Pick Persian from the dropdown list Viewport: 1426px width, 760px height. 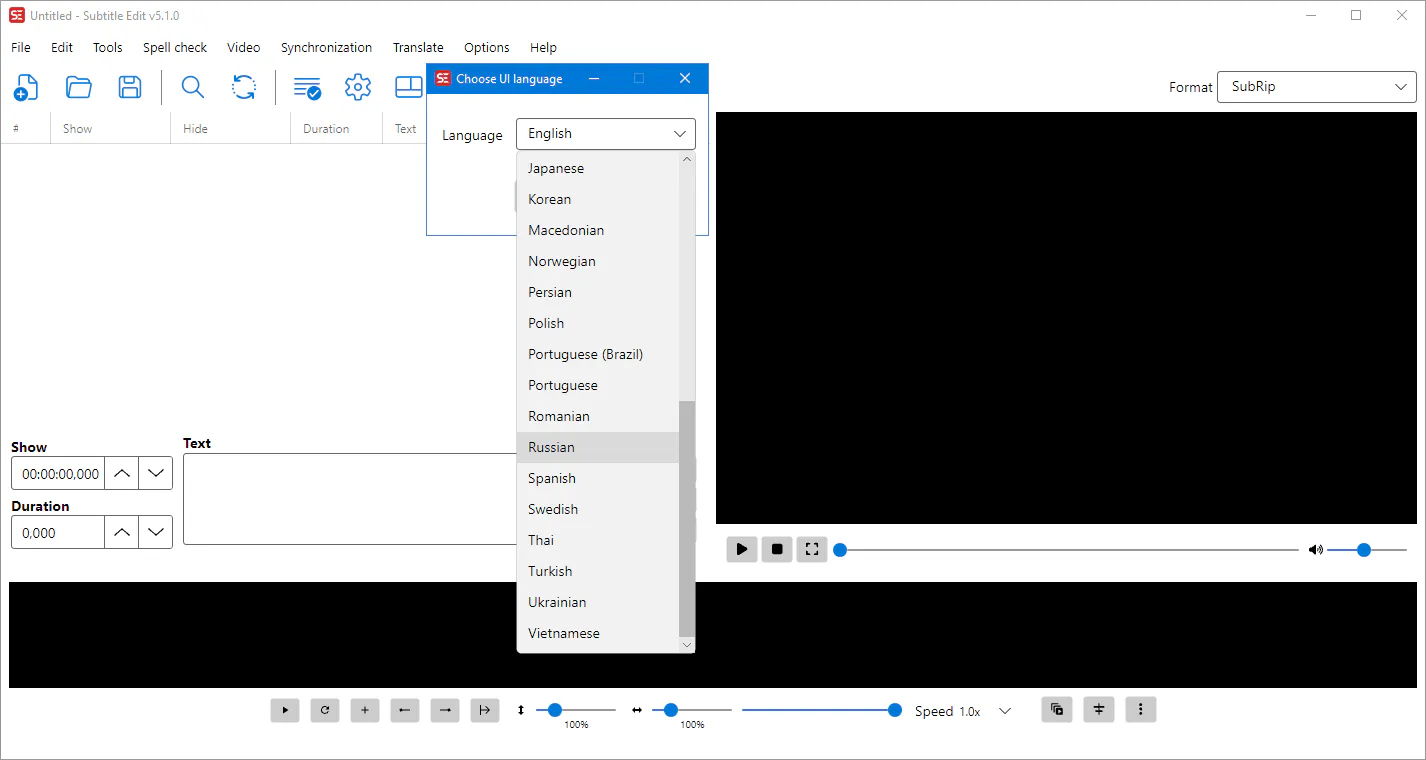pyautogui.click(x=598, y=292)
